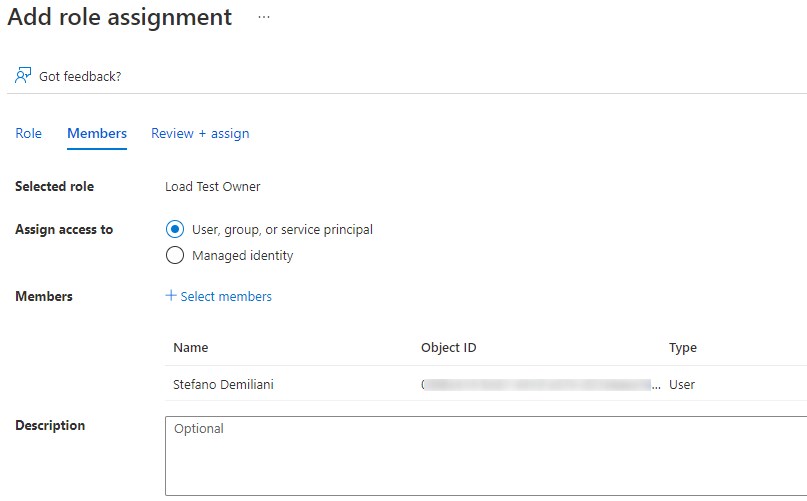
Task: Click the User type cell in the member row
Action: click(682, 384)
